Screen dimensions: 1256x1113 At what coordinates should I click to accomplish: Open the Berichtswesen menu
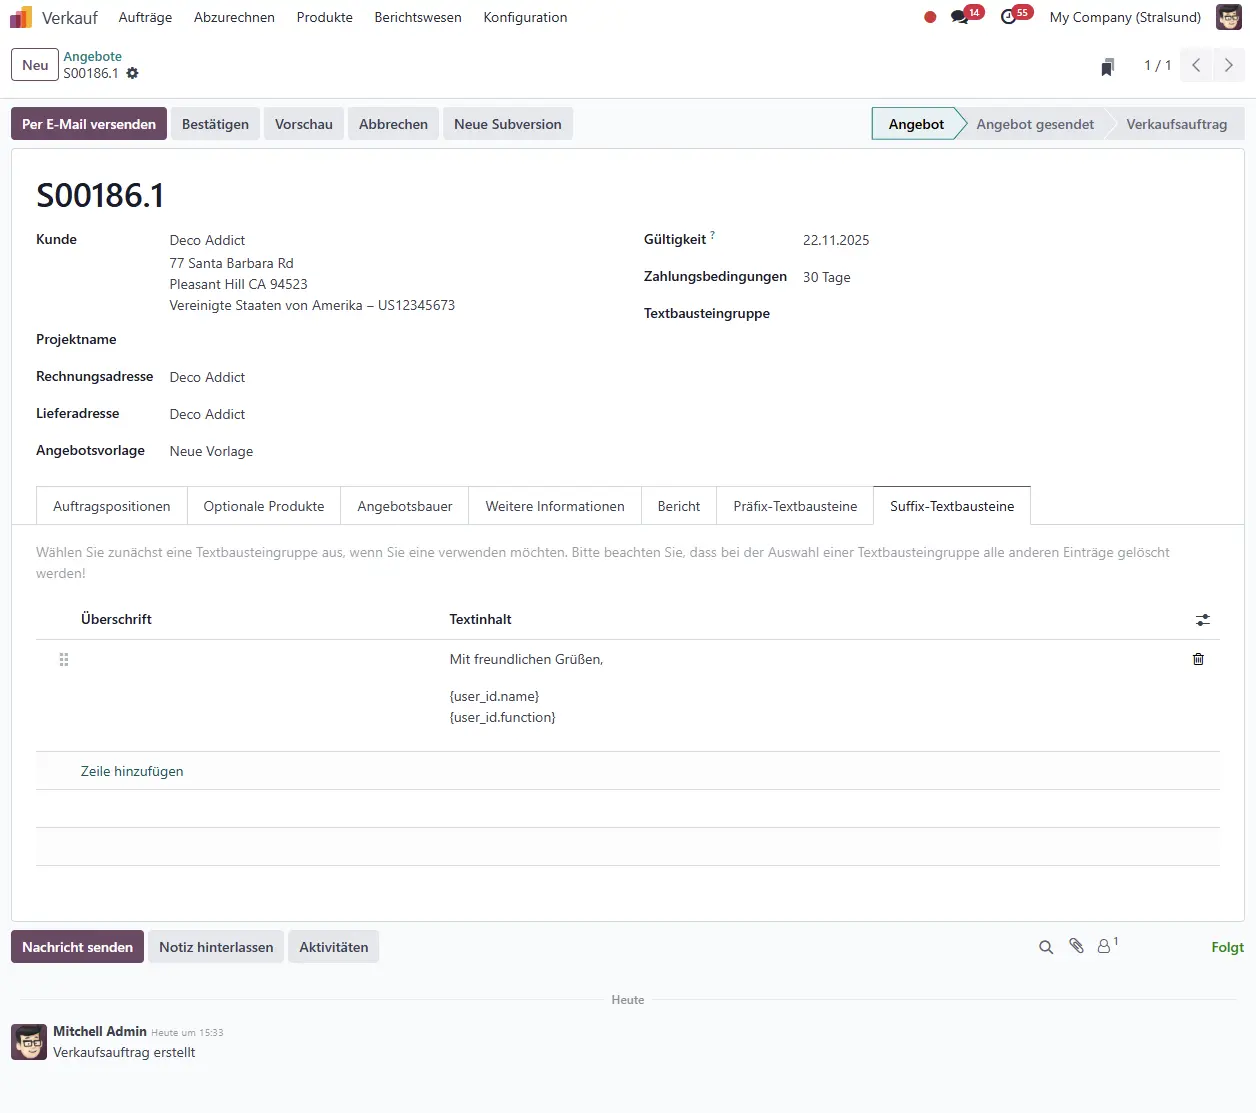click(418, 17)
